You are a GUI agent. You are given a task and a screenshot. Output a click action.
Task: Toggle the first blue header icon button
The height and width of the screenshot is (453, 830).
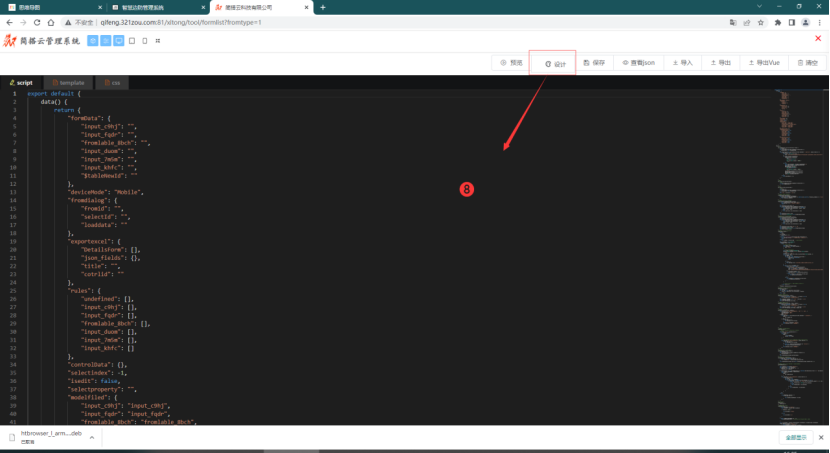tap(93, 41)
